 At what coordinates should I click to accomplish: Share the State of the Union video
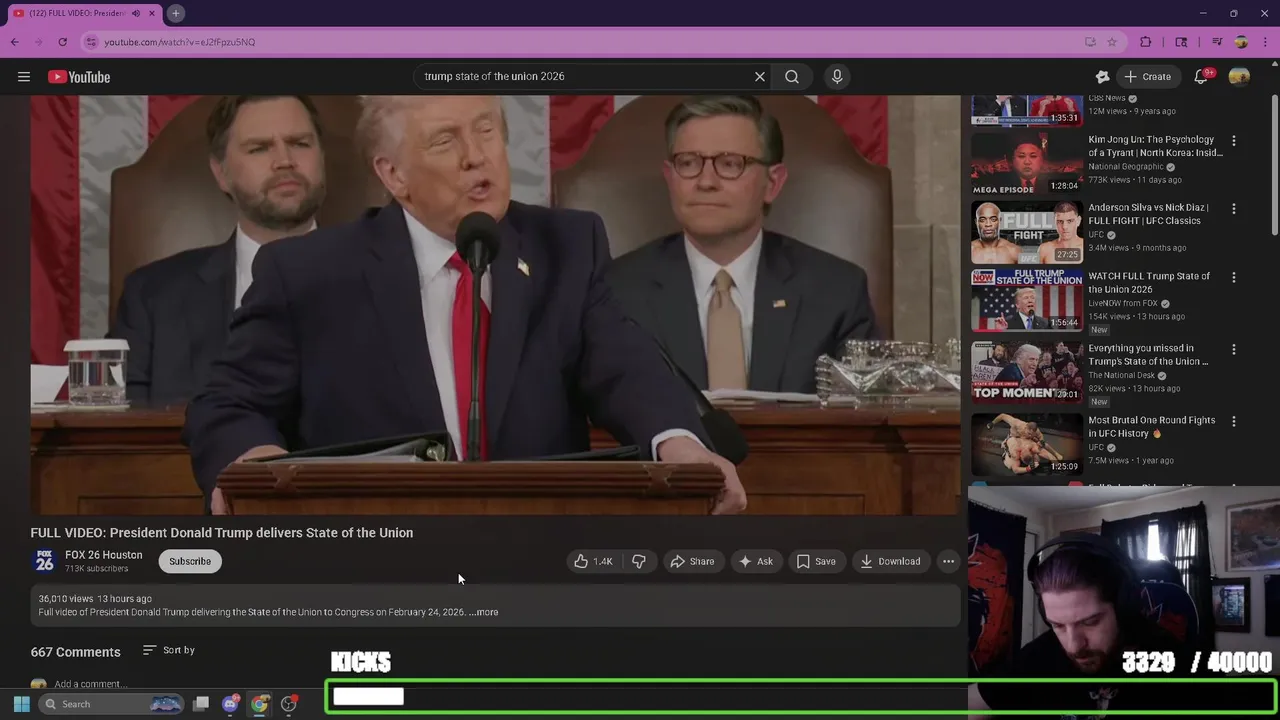(692, 561)
